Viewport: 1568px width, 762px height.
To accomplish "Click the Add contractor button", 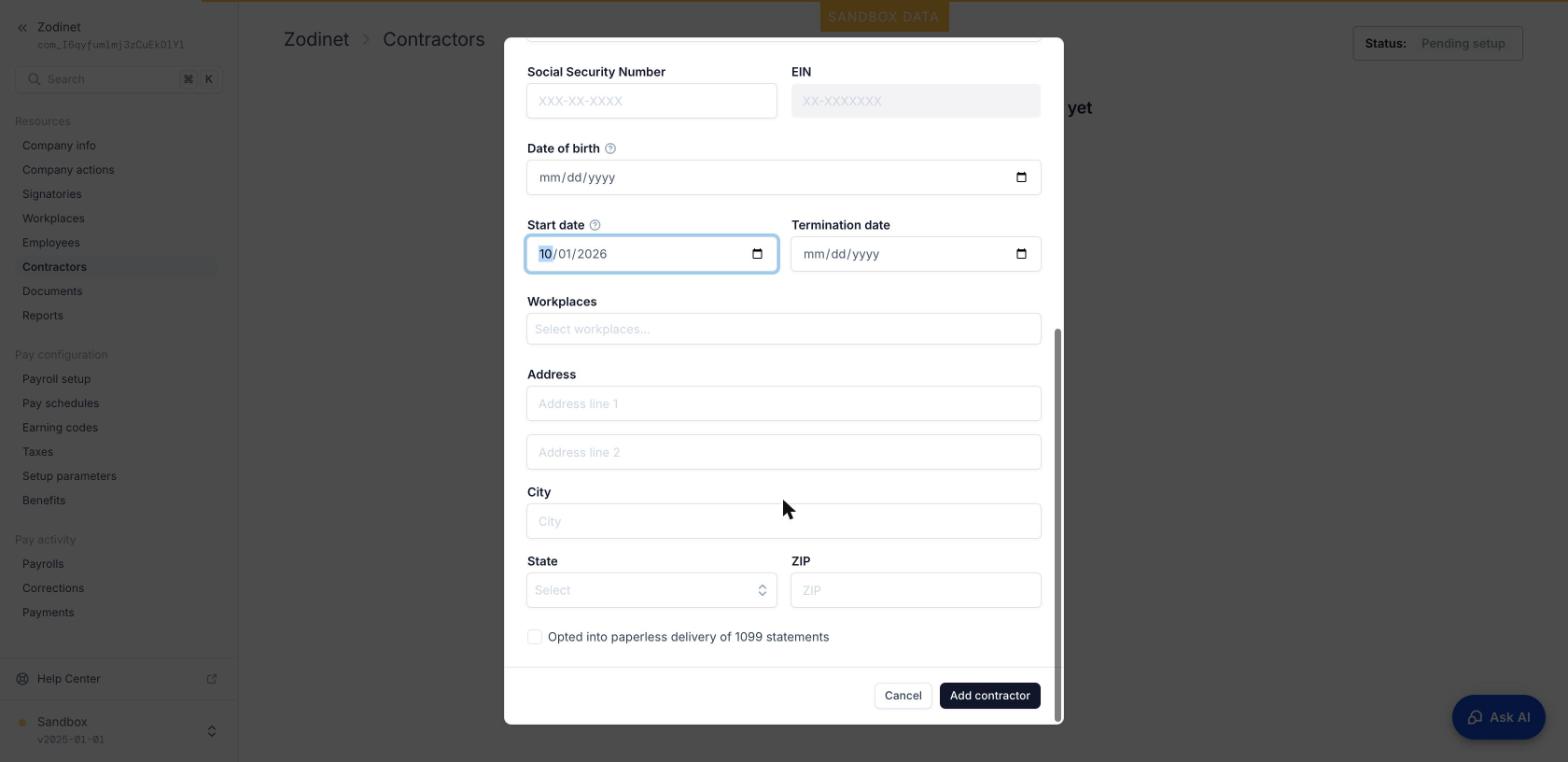I will [x=990, y=696].
